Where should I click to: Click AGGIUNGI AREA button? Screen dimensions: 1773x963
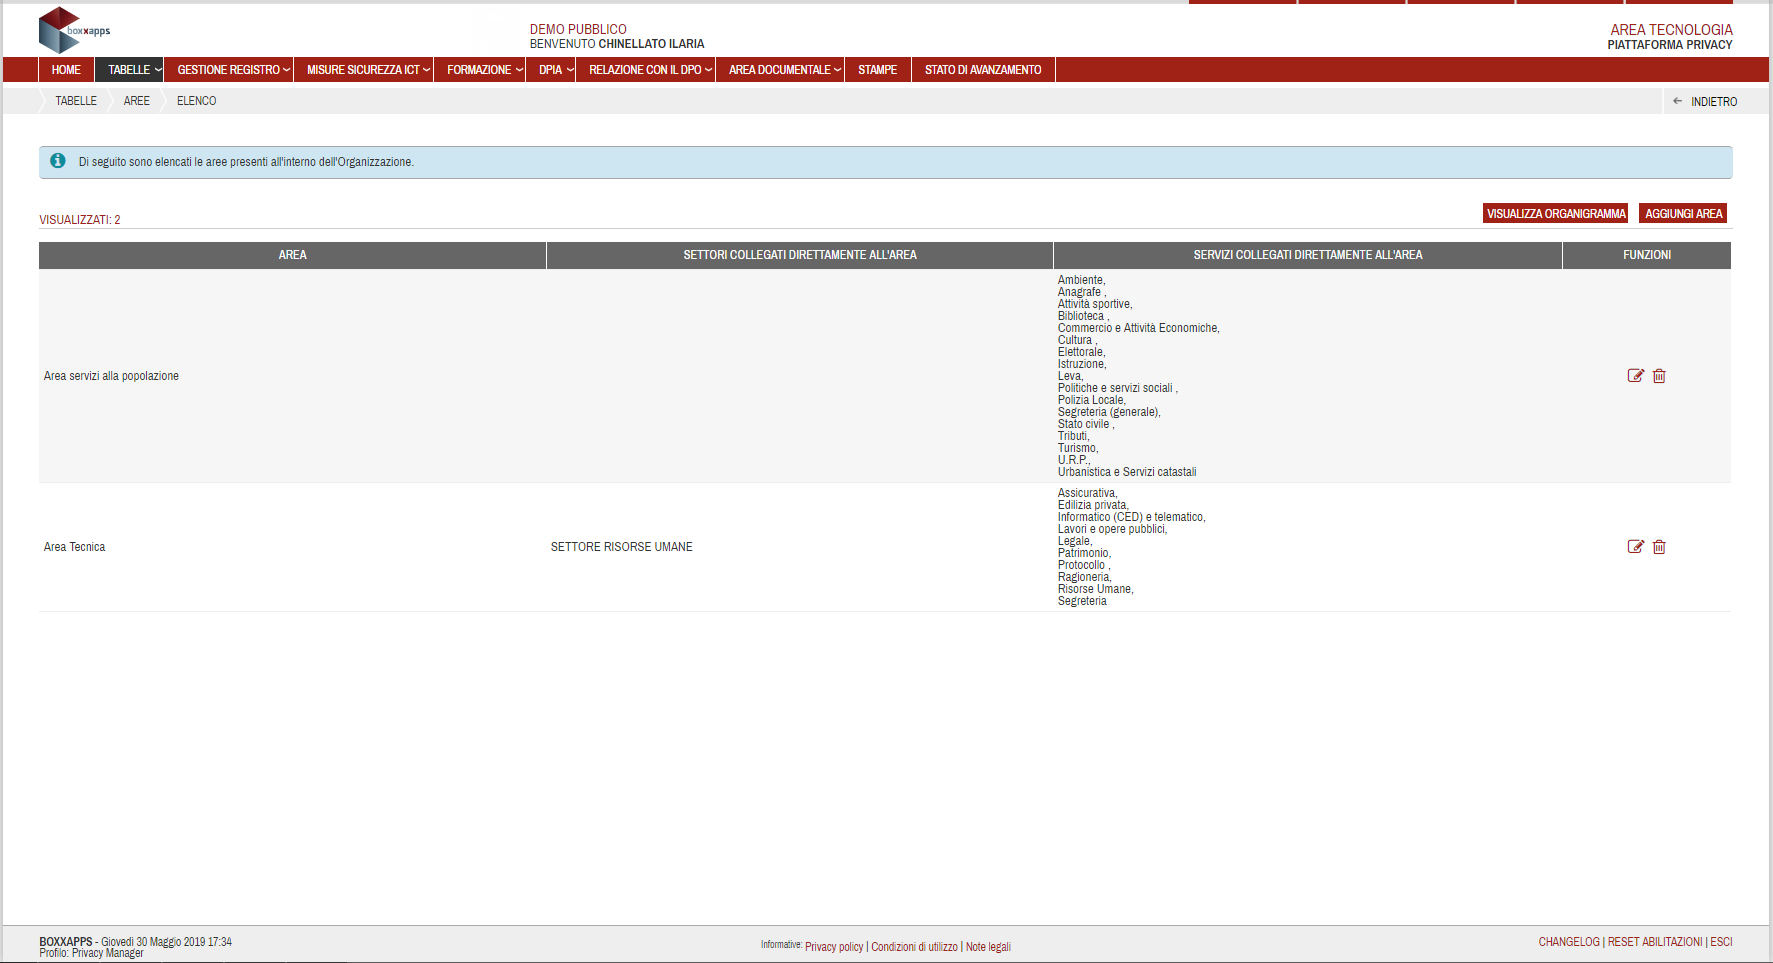point(1684,213)
